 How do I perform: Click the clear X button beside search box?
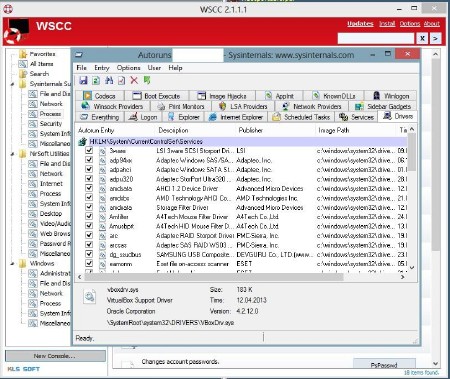[x=422, y=38]
